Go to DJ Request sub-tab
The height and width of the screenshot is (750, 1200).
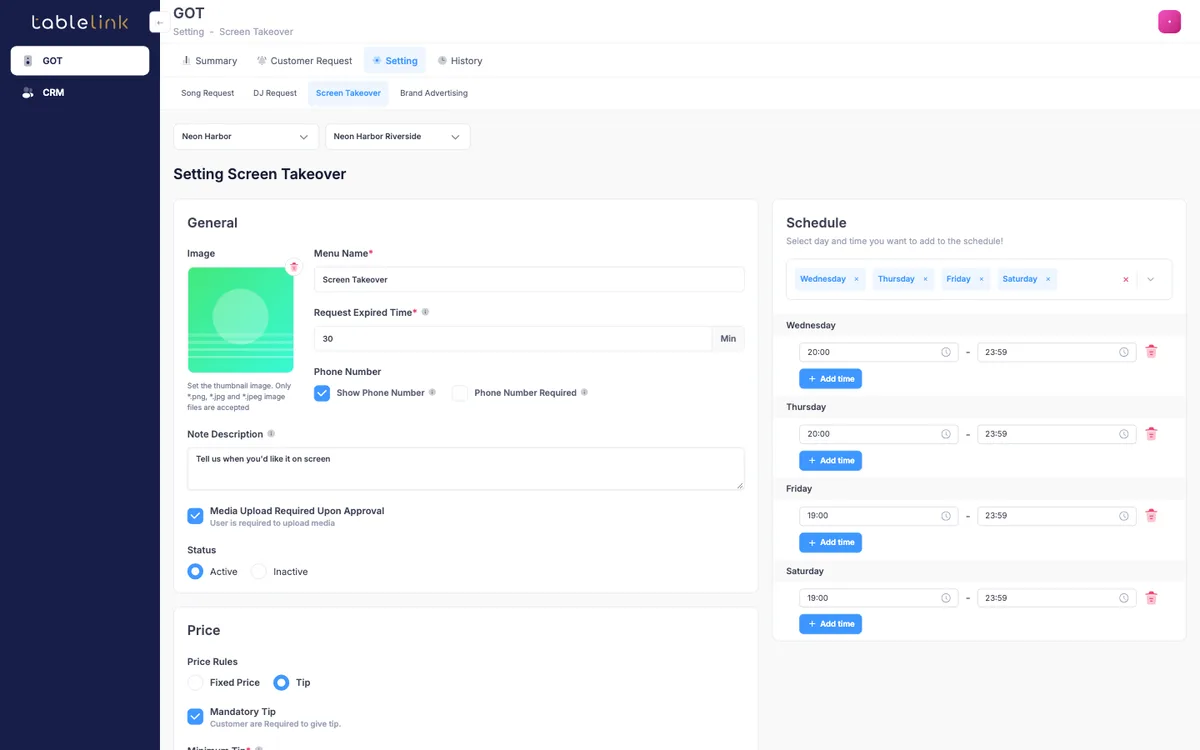point(275,93)
